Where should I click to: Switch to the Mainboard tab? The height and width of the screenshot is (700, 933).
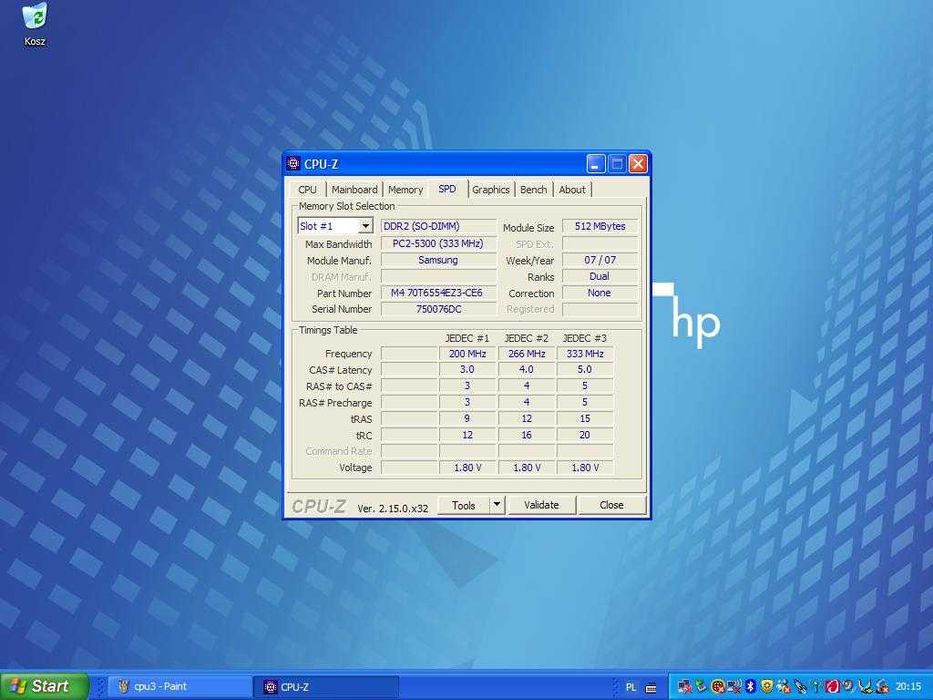click(354, 189)
